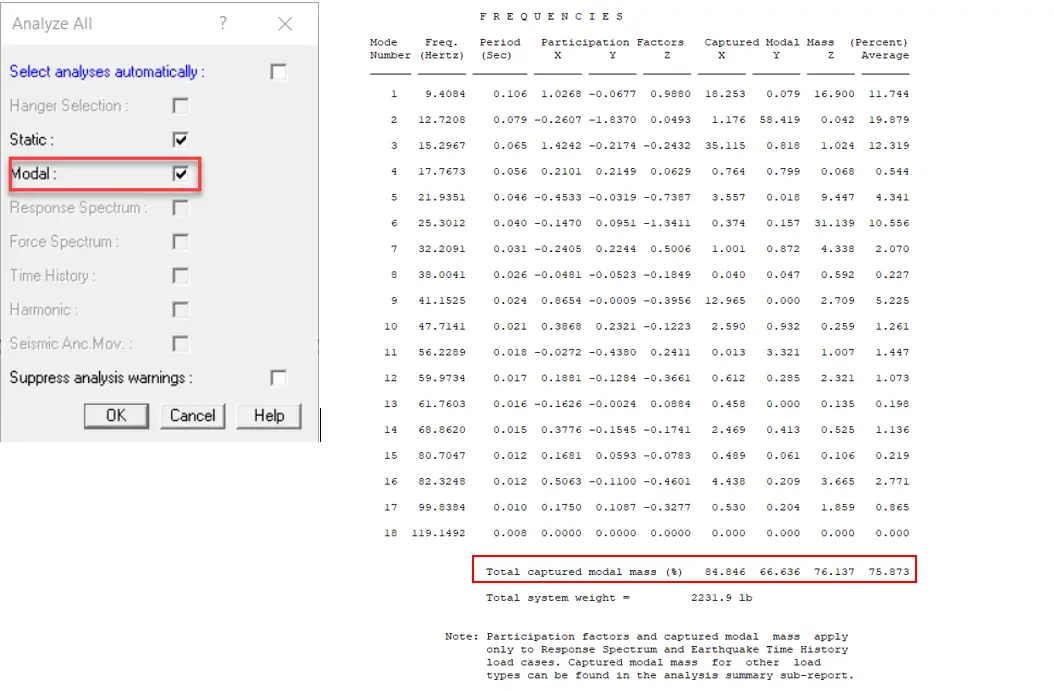Tick the Force Spectrum checkbox
This screenshot has width=1054, height=691.
tap(180, 242)
